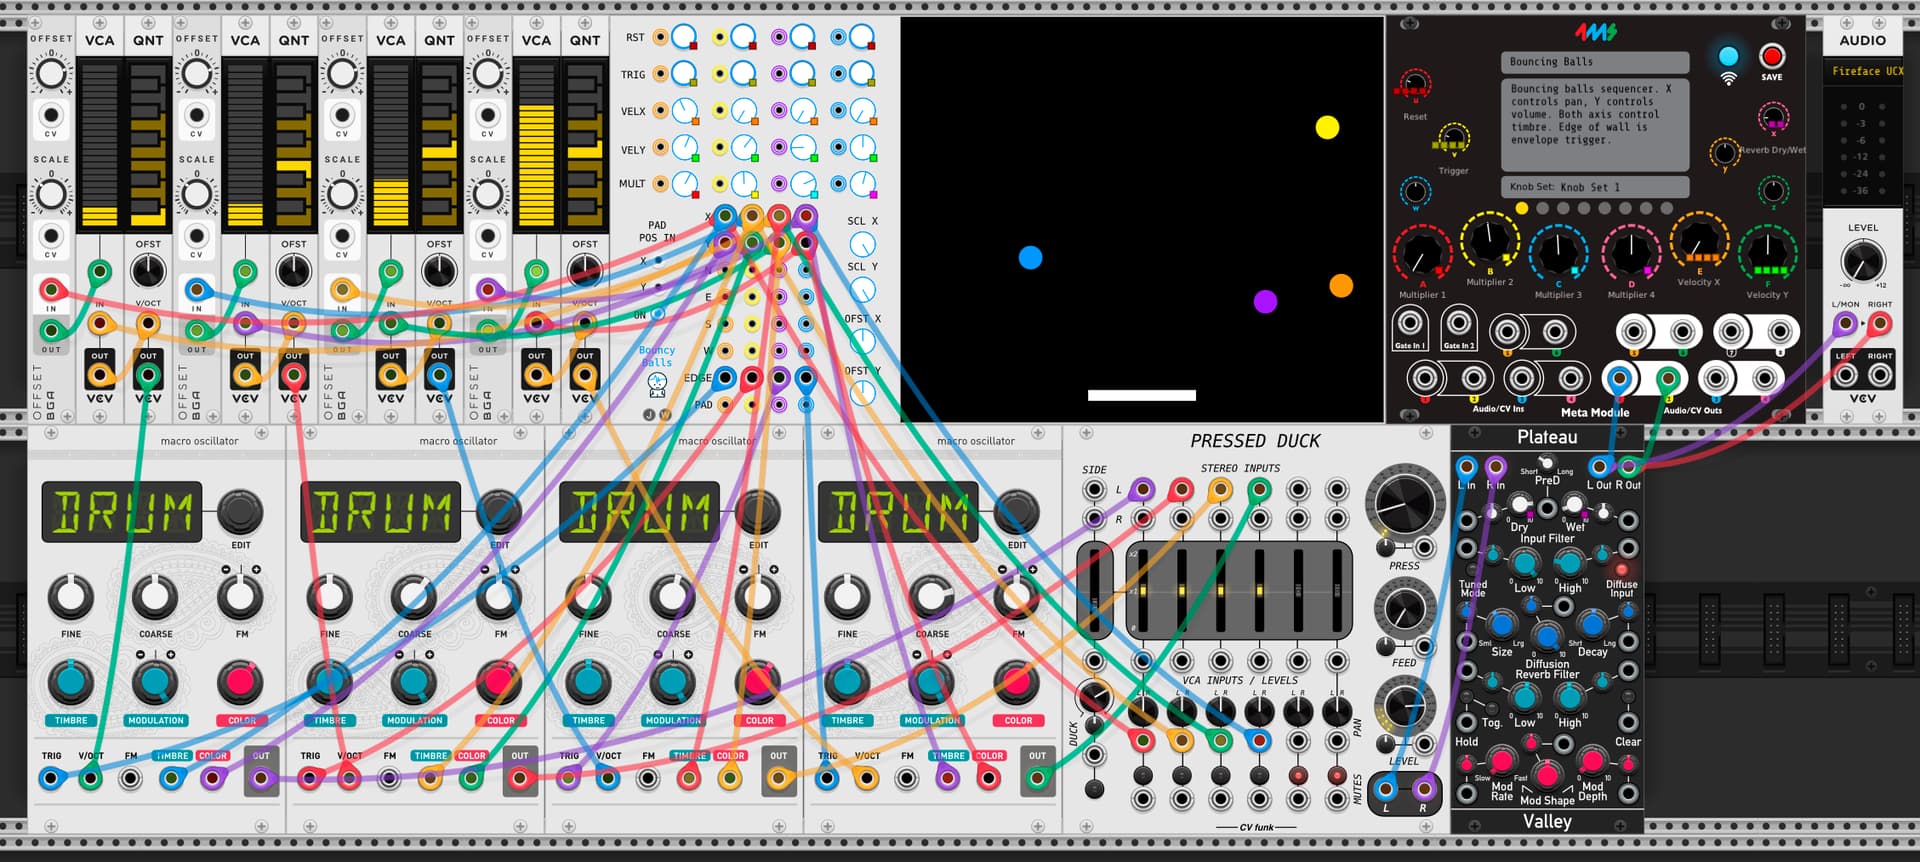Click the yellow Trigger knob on Meta Module
The height and width of the screenshot is (862, 1920).
(1453, 138)
